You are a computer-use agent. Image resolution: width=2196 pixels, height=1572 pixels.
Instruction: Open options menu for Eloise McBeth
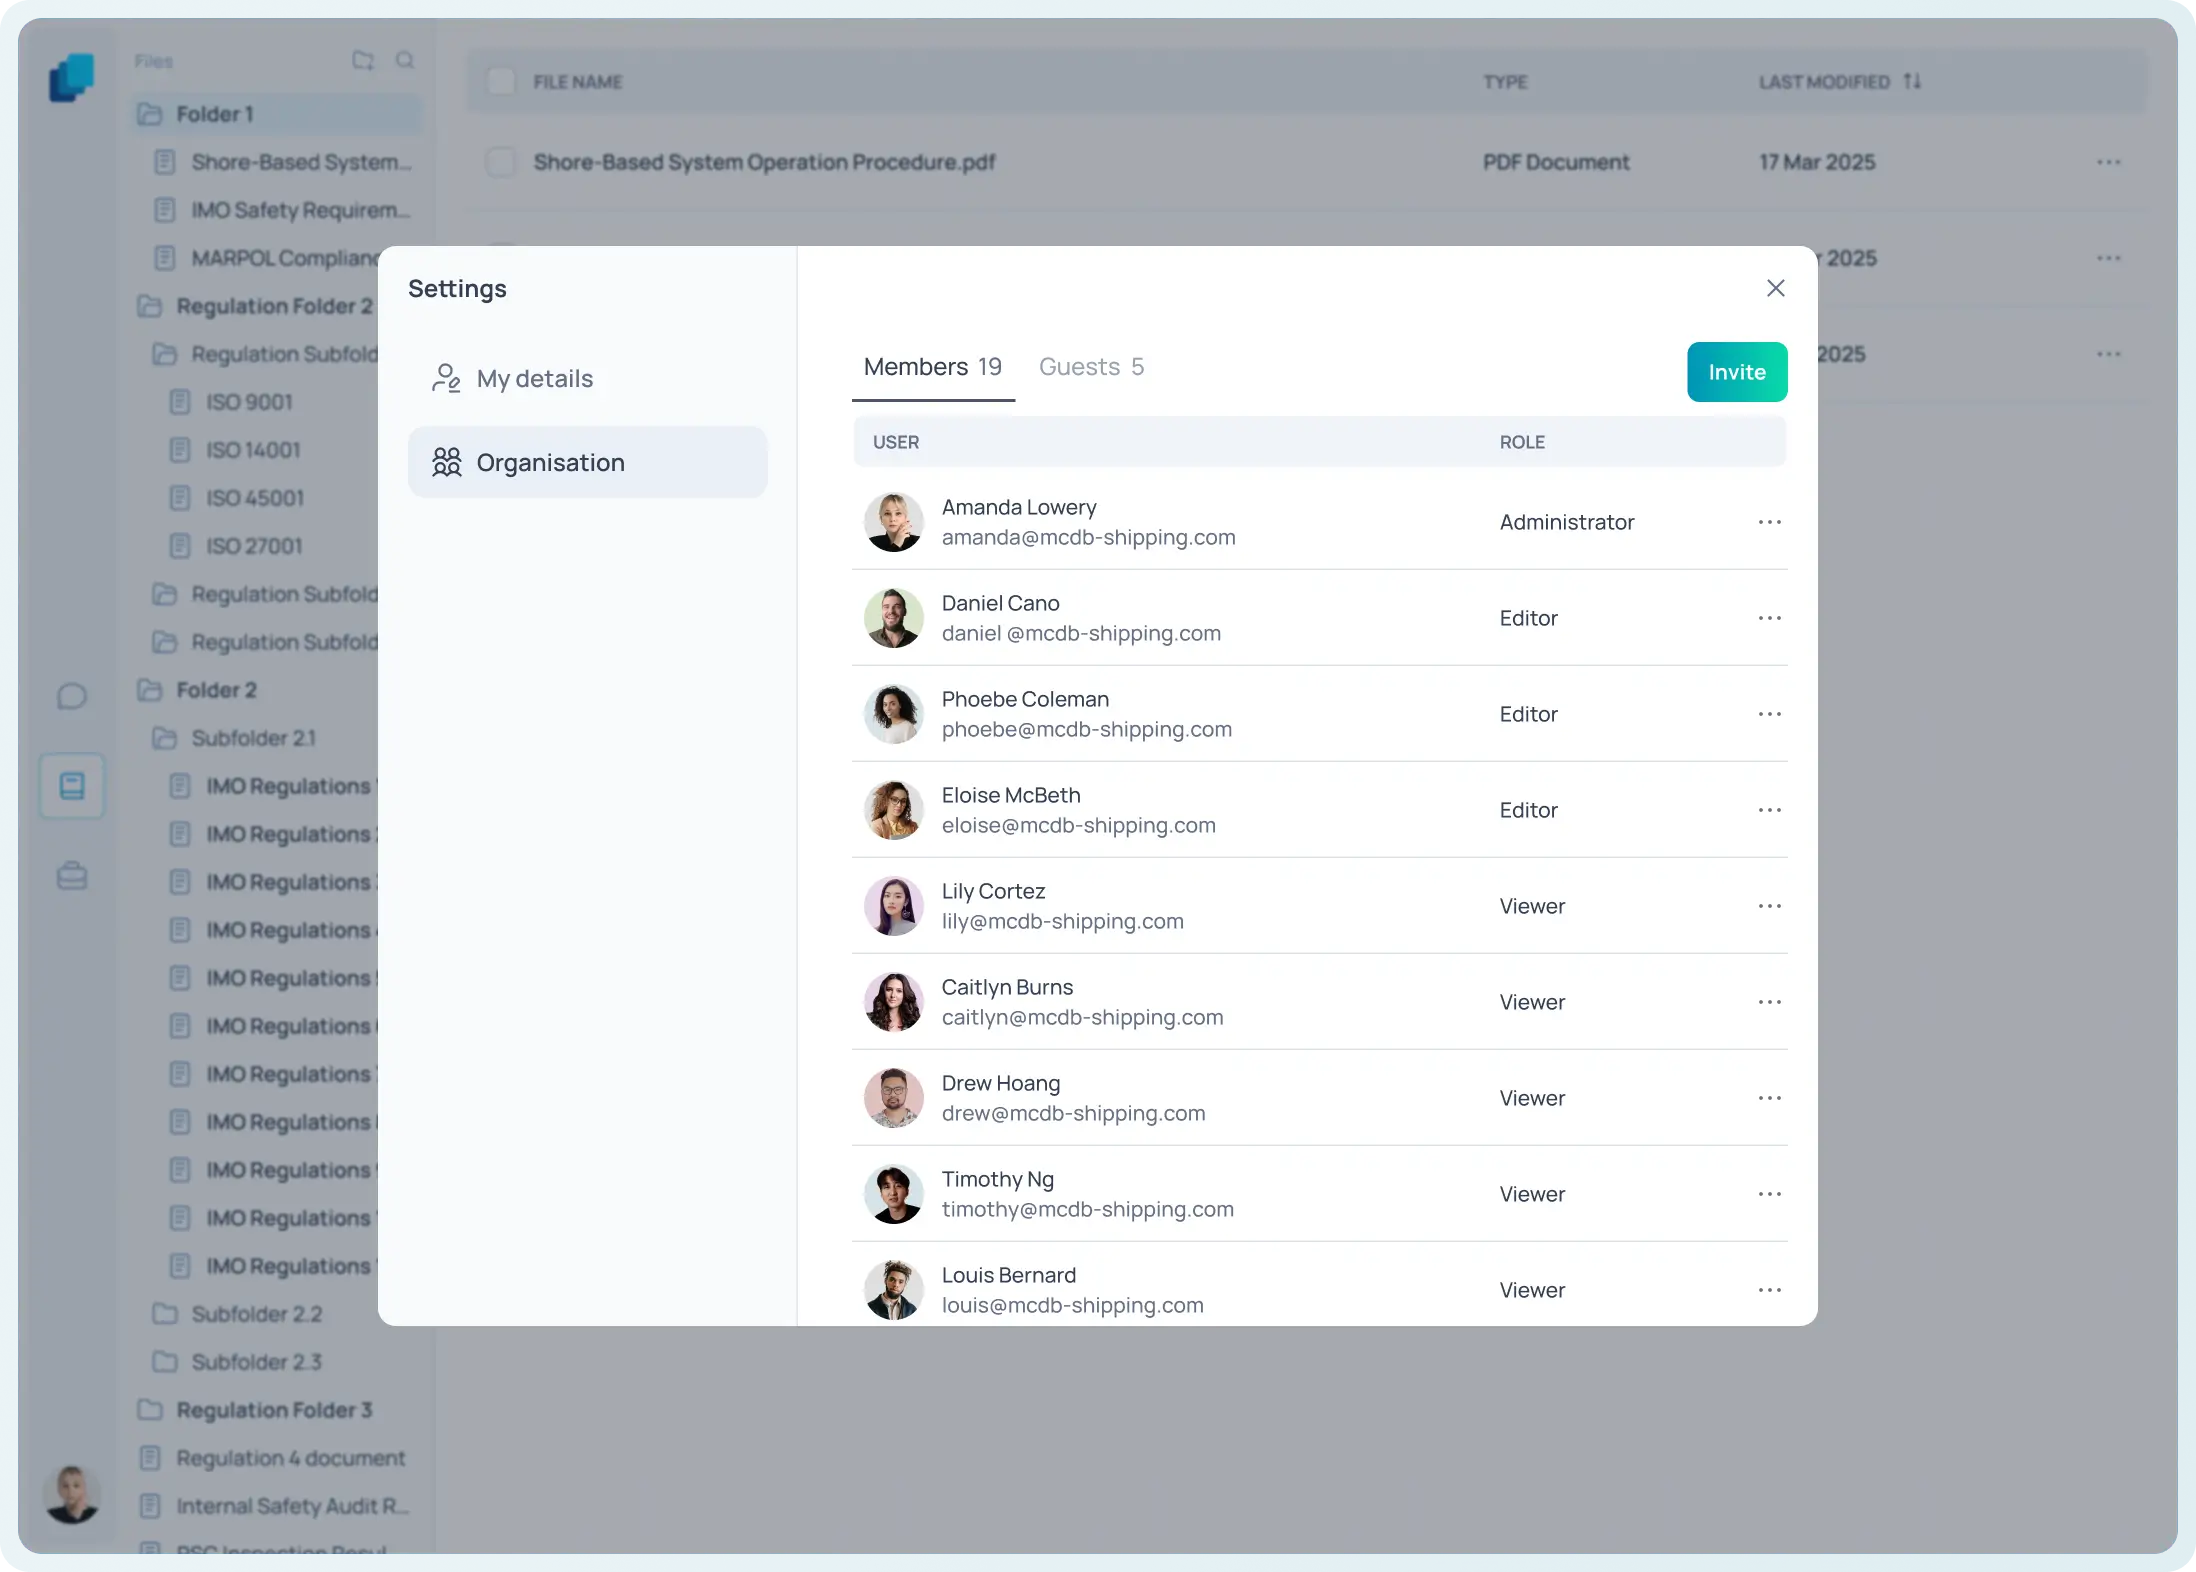pyautogui.click(x=1769, y=810)
